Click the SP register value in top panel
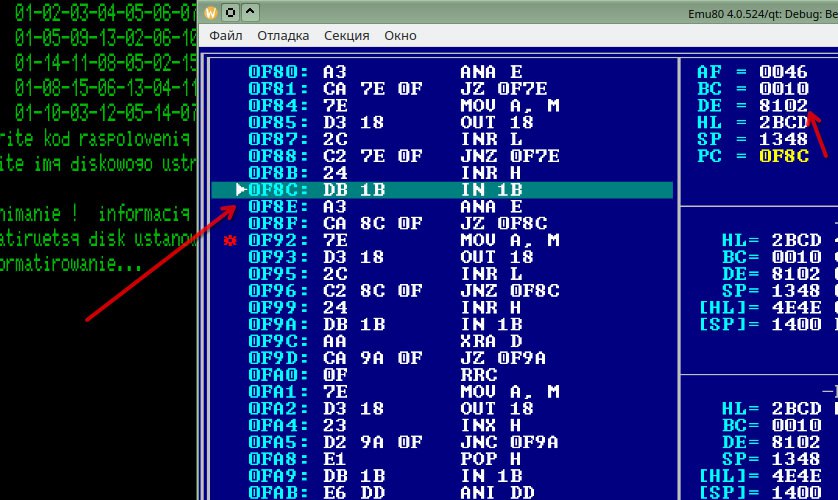 click(783, 140)
